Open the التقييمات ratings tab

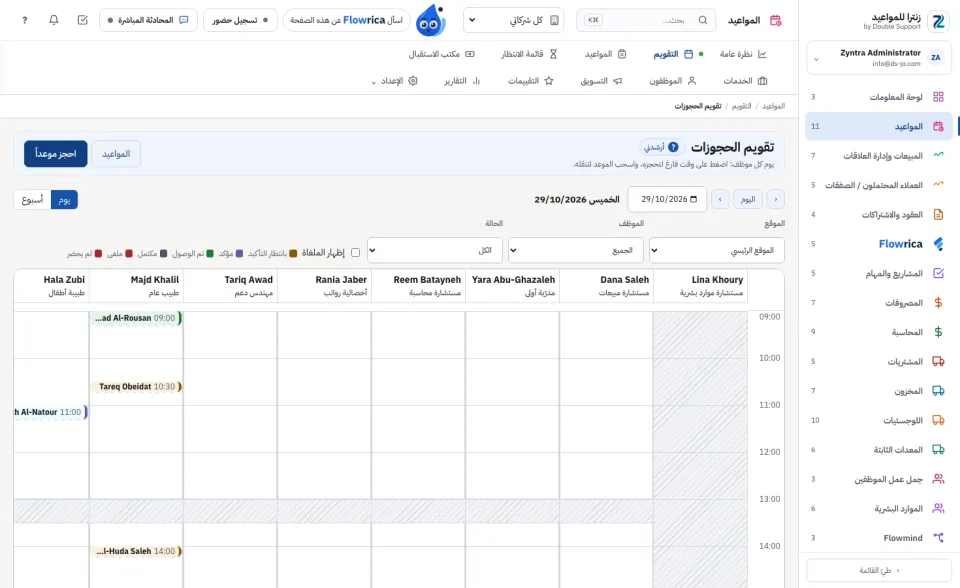[x=530, y=81]
